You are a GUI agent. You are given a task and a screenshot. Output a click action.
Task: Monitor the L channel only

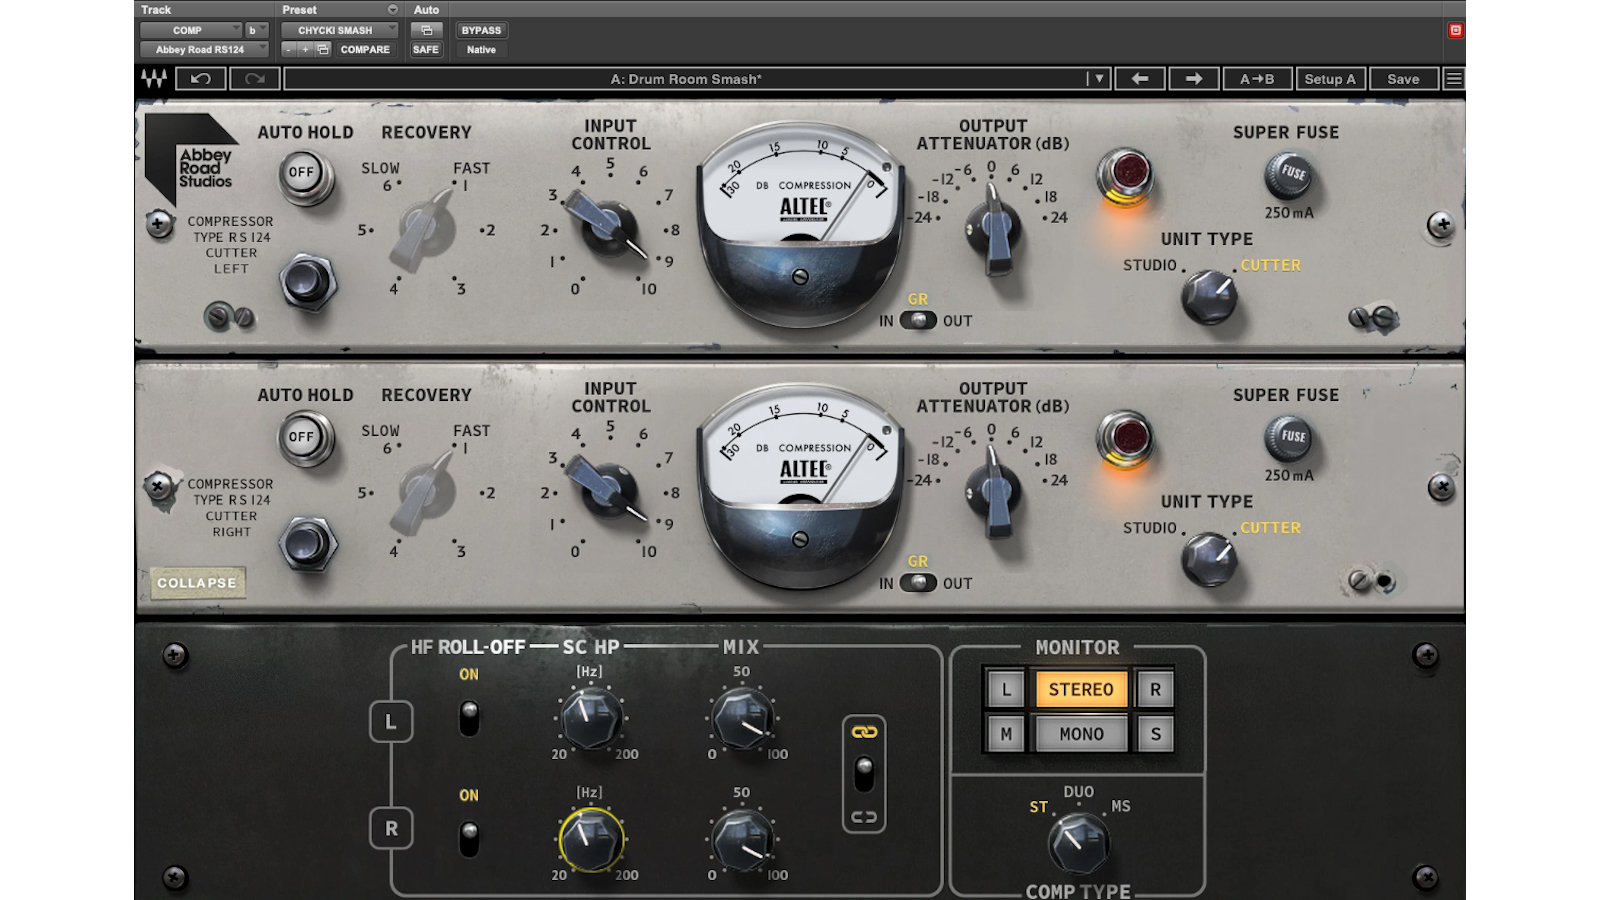pyautogui.click(x=1006, y=689)
